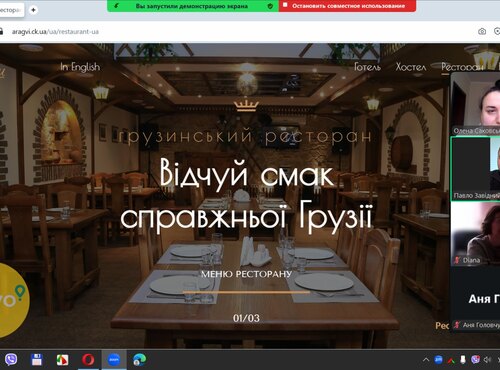
Task: Click the shield icon in the sharing bar
Action: pos(270,6)
